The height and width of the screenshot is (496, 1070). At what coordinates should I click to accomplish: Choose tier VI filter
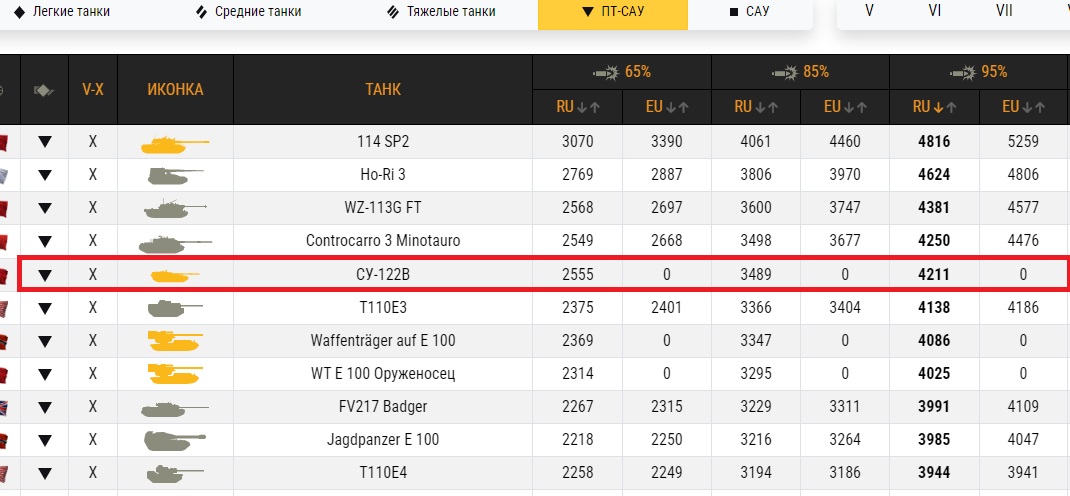point(935,11)
